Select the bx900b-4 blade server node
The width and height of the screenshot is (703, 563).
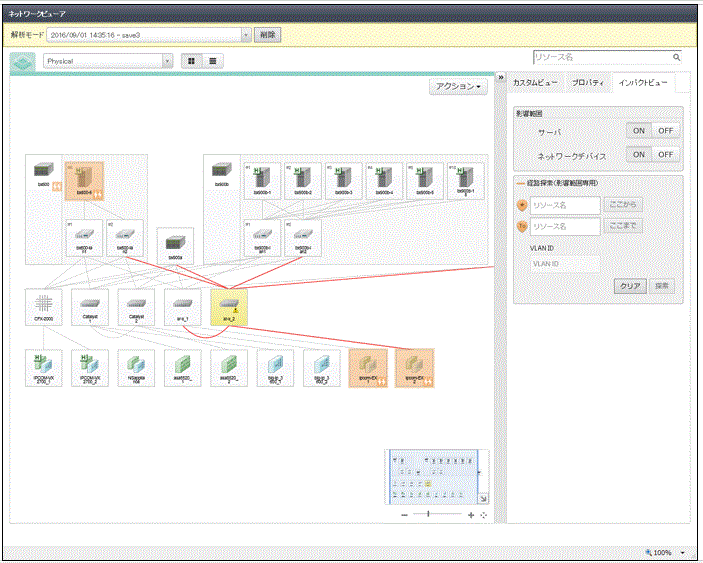[x=384, y=181]
